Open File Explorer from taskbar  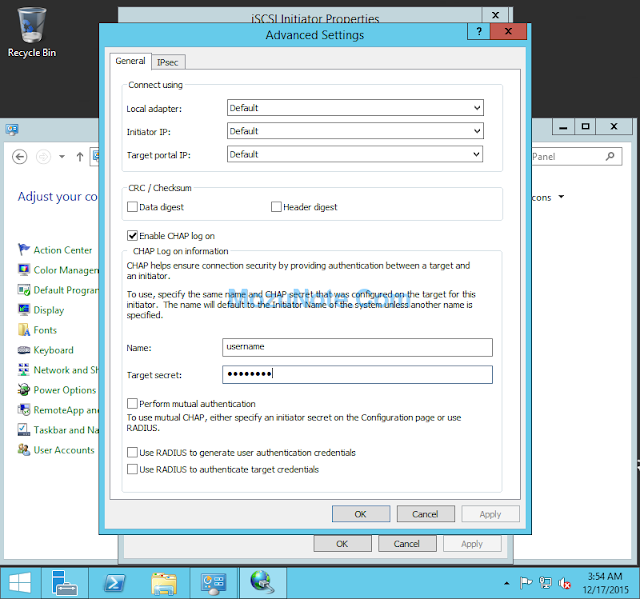coord(164,583)
